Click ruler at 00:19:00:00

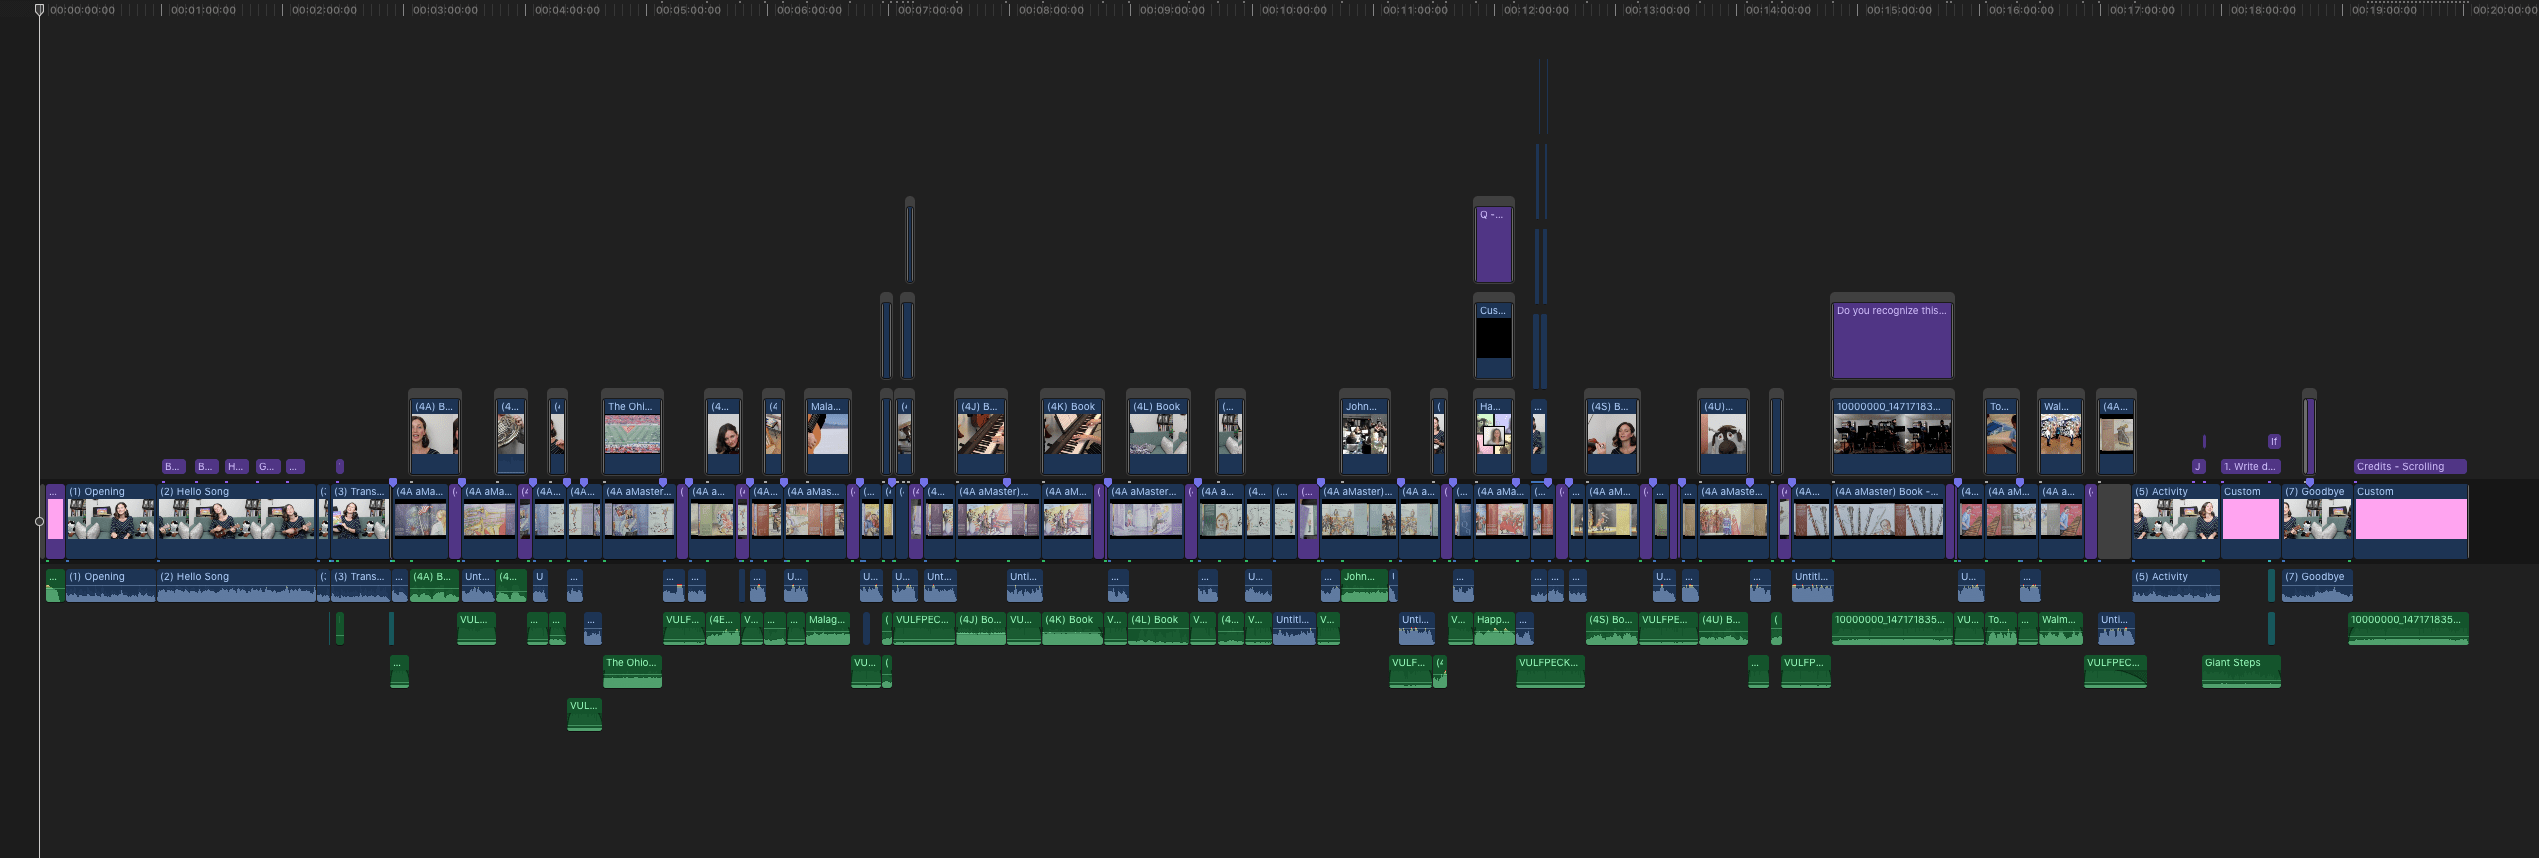(x=2384, y=10)
